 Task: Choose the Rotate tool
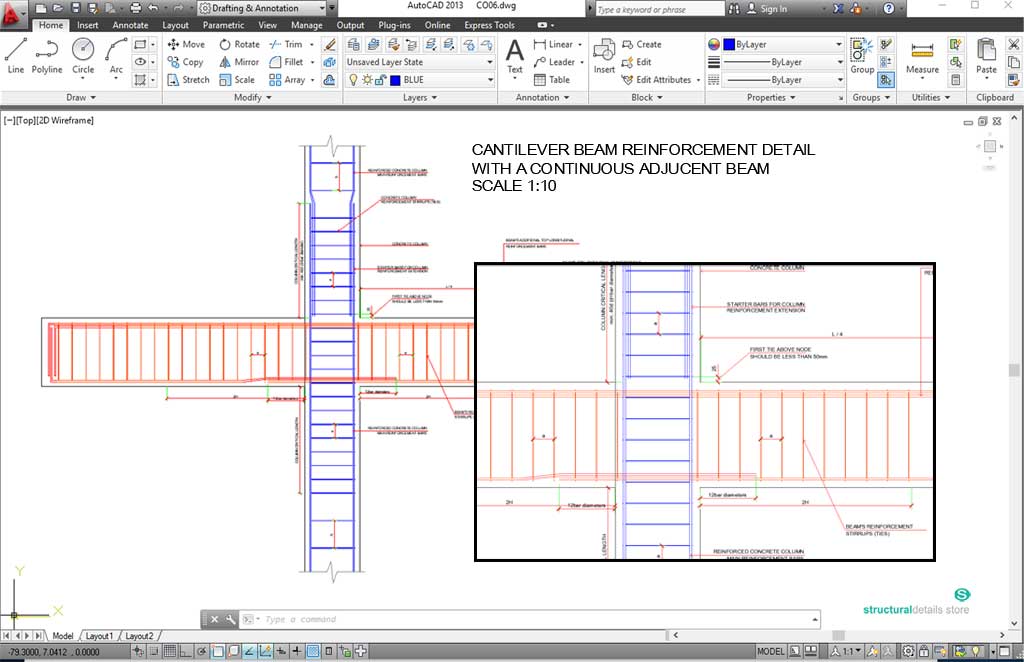(x=238, y=44)
